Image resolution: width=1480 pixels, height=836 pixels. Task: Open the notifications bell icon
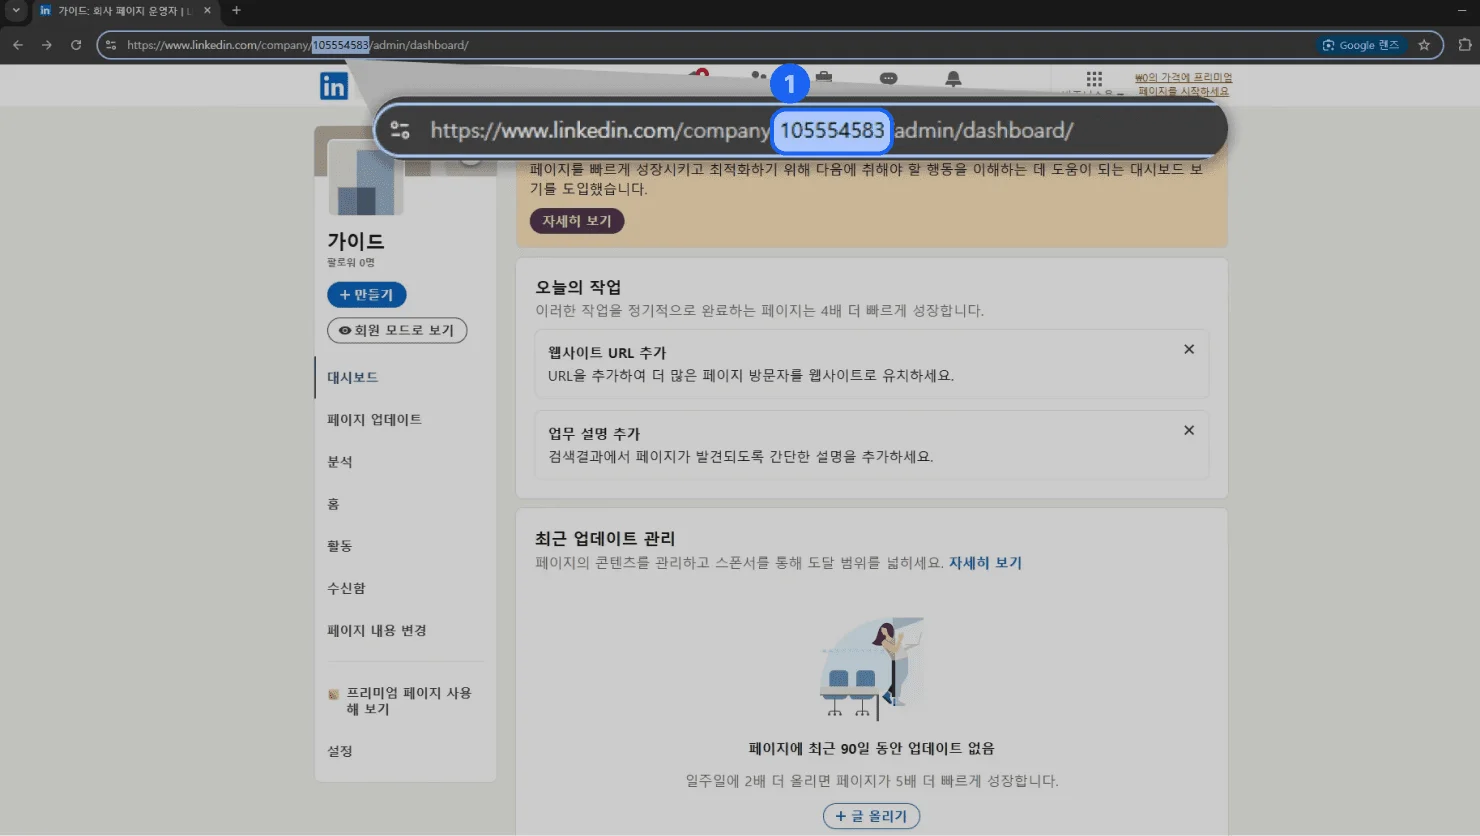point(953,79)
